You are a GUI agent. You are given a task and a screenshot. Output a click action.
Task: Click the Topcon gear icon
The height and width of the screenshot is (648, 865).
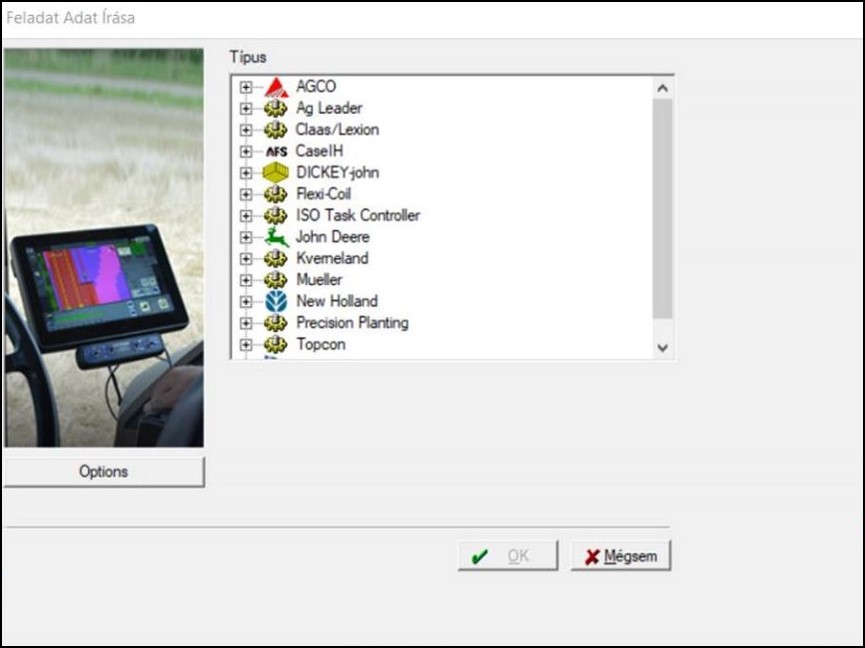tap(276, 345)
